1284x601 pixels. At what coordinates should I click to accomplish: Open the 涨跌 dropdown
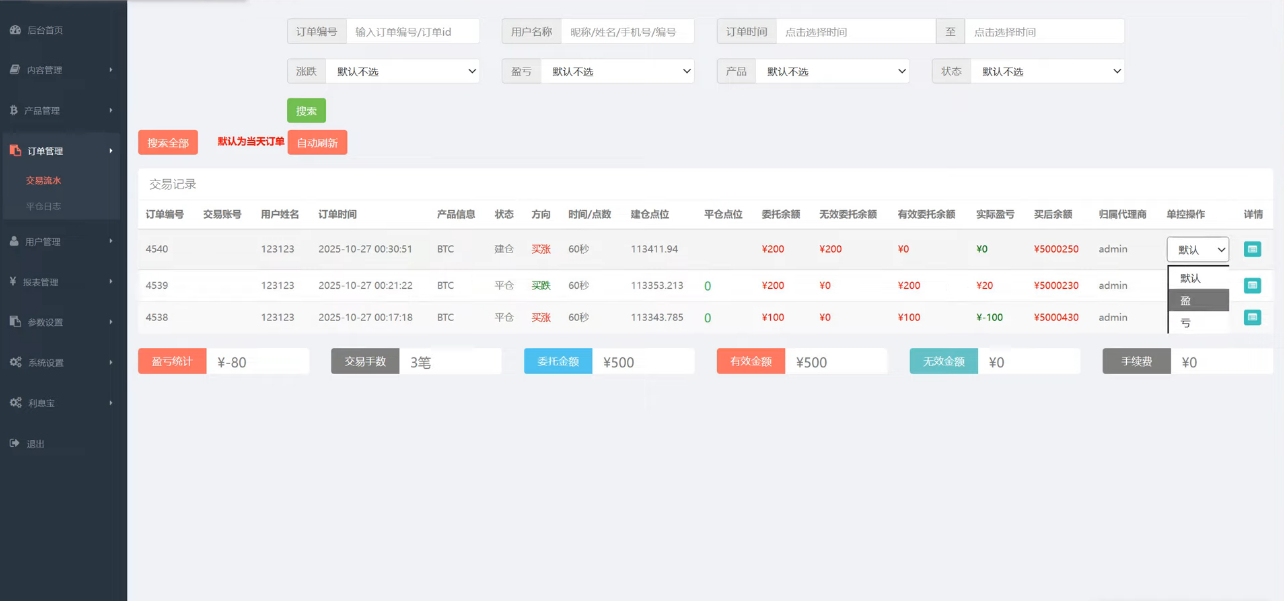(x=403, y=71)
